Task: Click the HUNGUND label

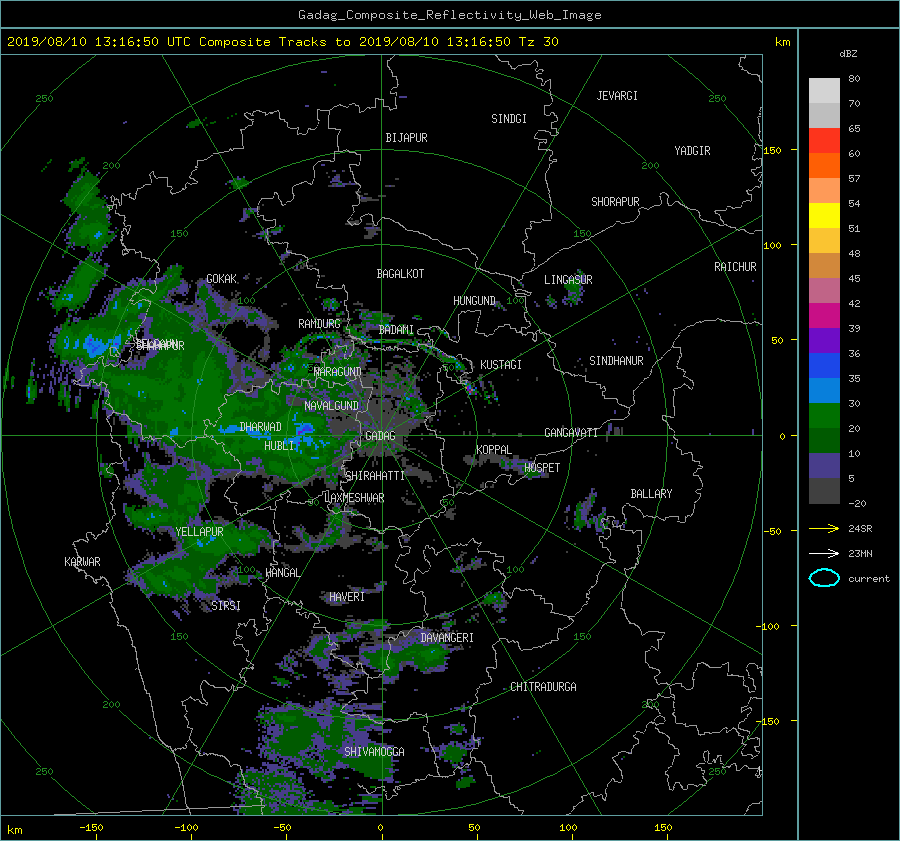Action: pos(474,301)
